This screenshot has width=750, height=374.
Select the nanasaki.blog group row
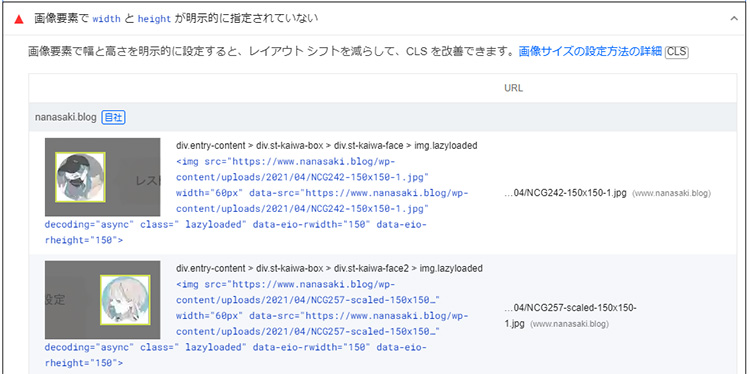tap(383, 117)
